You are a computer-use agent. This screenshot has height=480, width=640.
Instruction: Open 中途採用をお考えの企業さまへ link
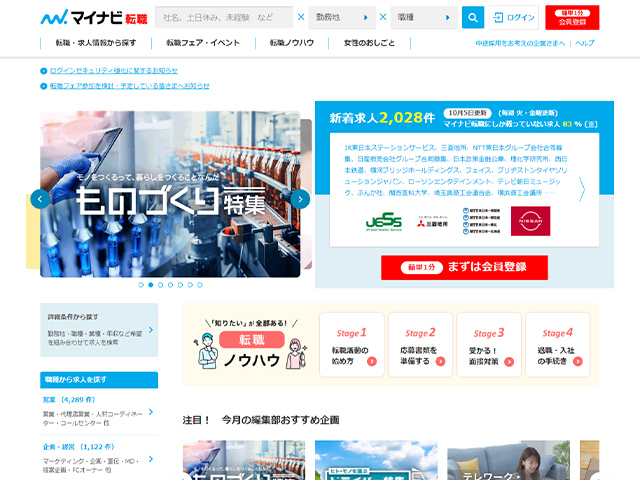coord(520,43)
